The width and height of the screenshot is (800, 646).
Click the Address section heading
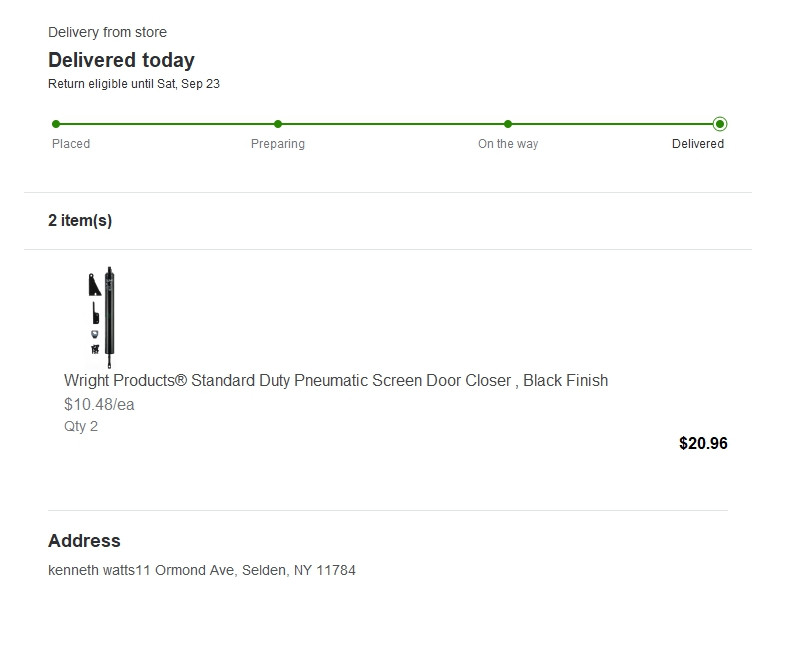[84, 541]
